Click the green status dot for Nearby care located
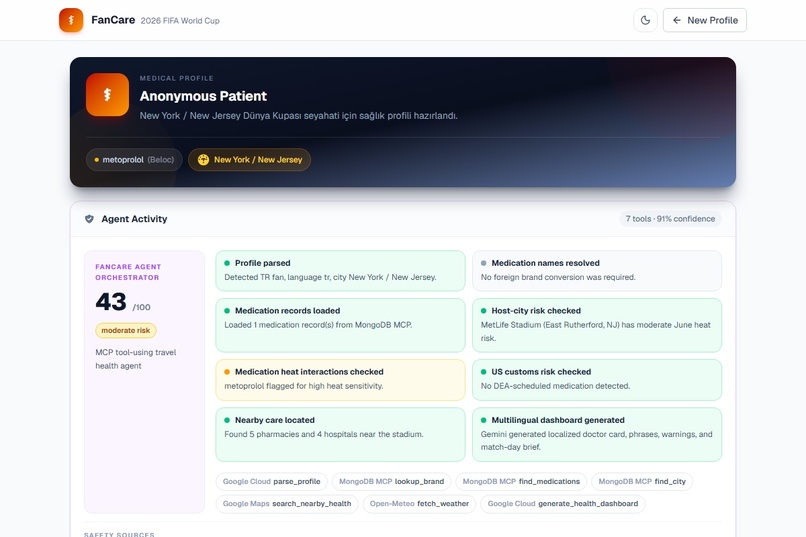 (x=227, y=420)
